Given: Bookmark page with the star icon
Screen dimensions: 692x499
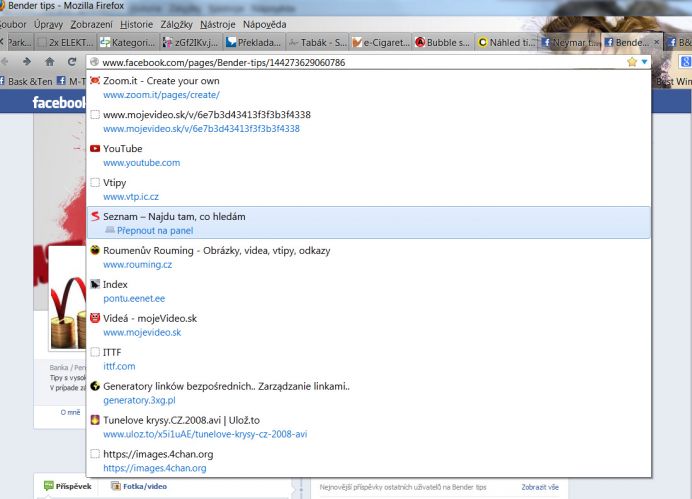Looking at the screenshot, I should [x=632, y=62].
